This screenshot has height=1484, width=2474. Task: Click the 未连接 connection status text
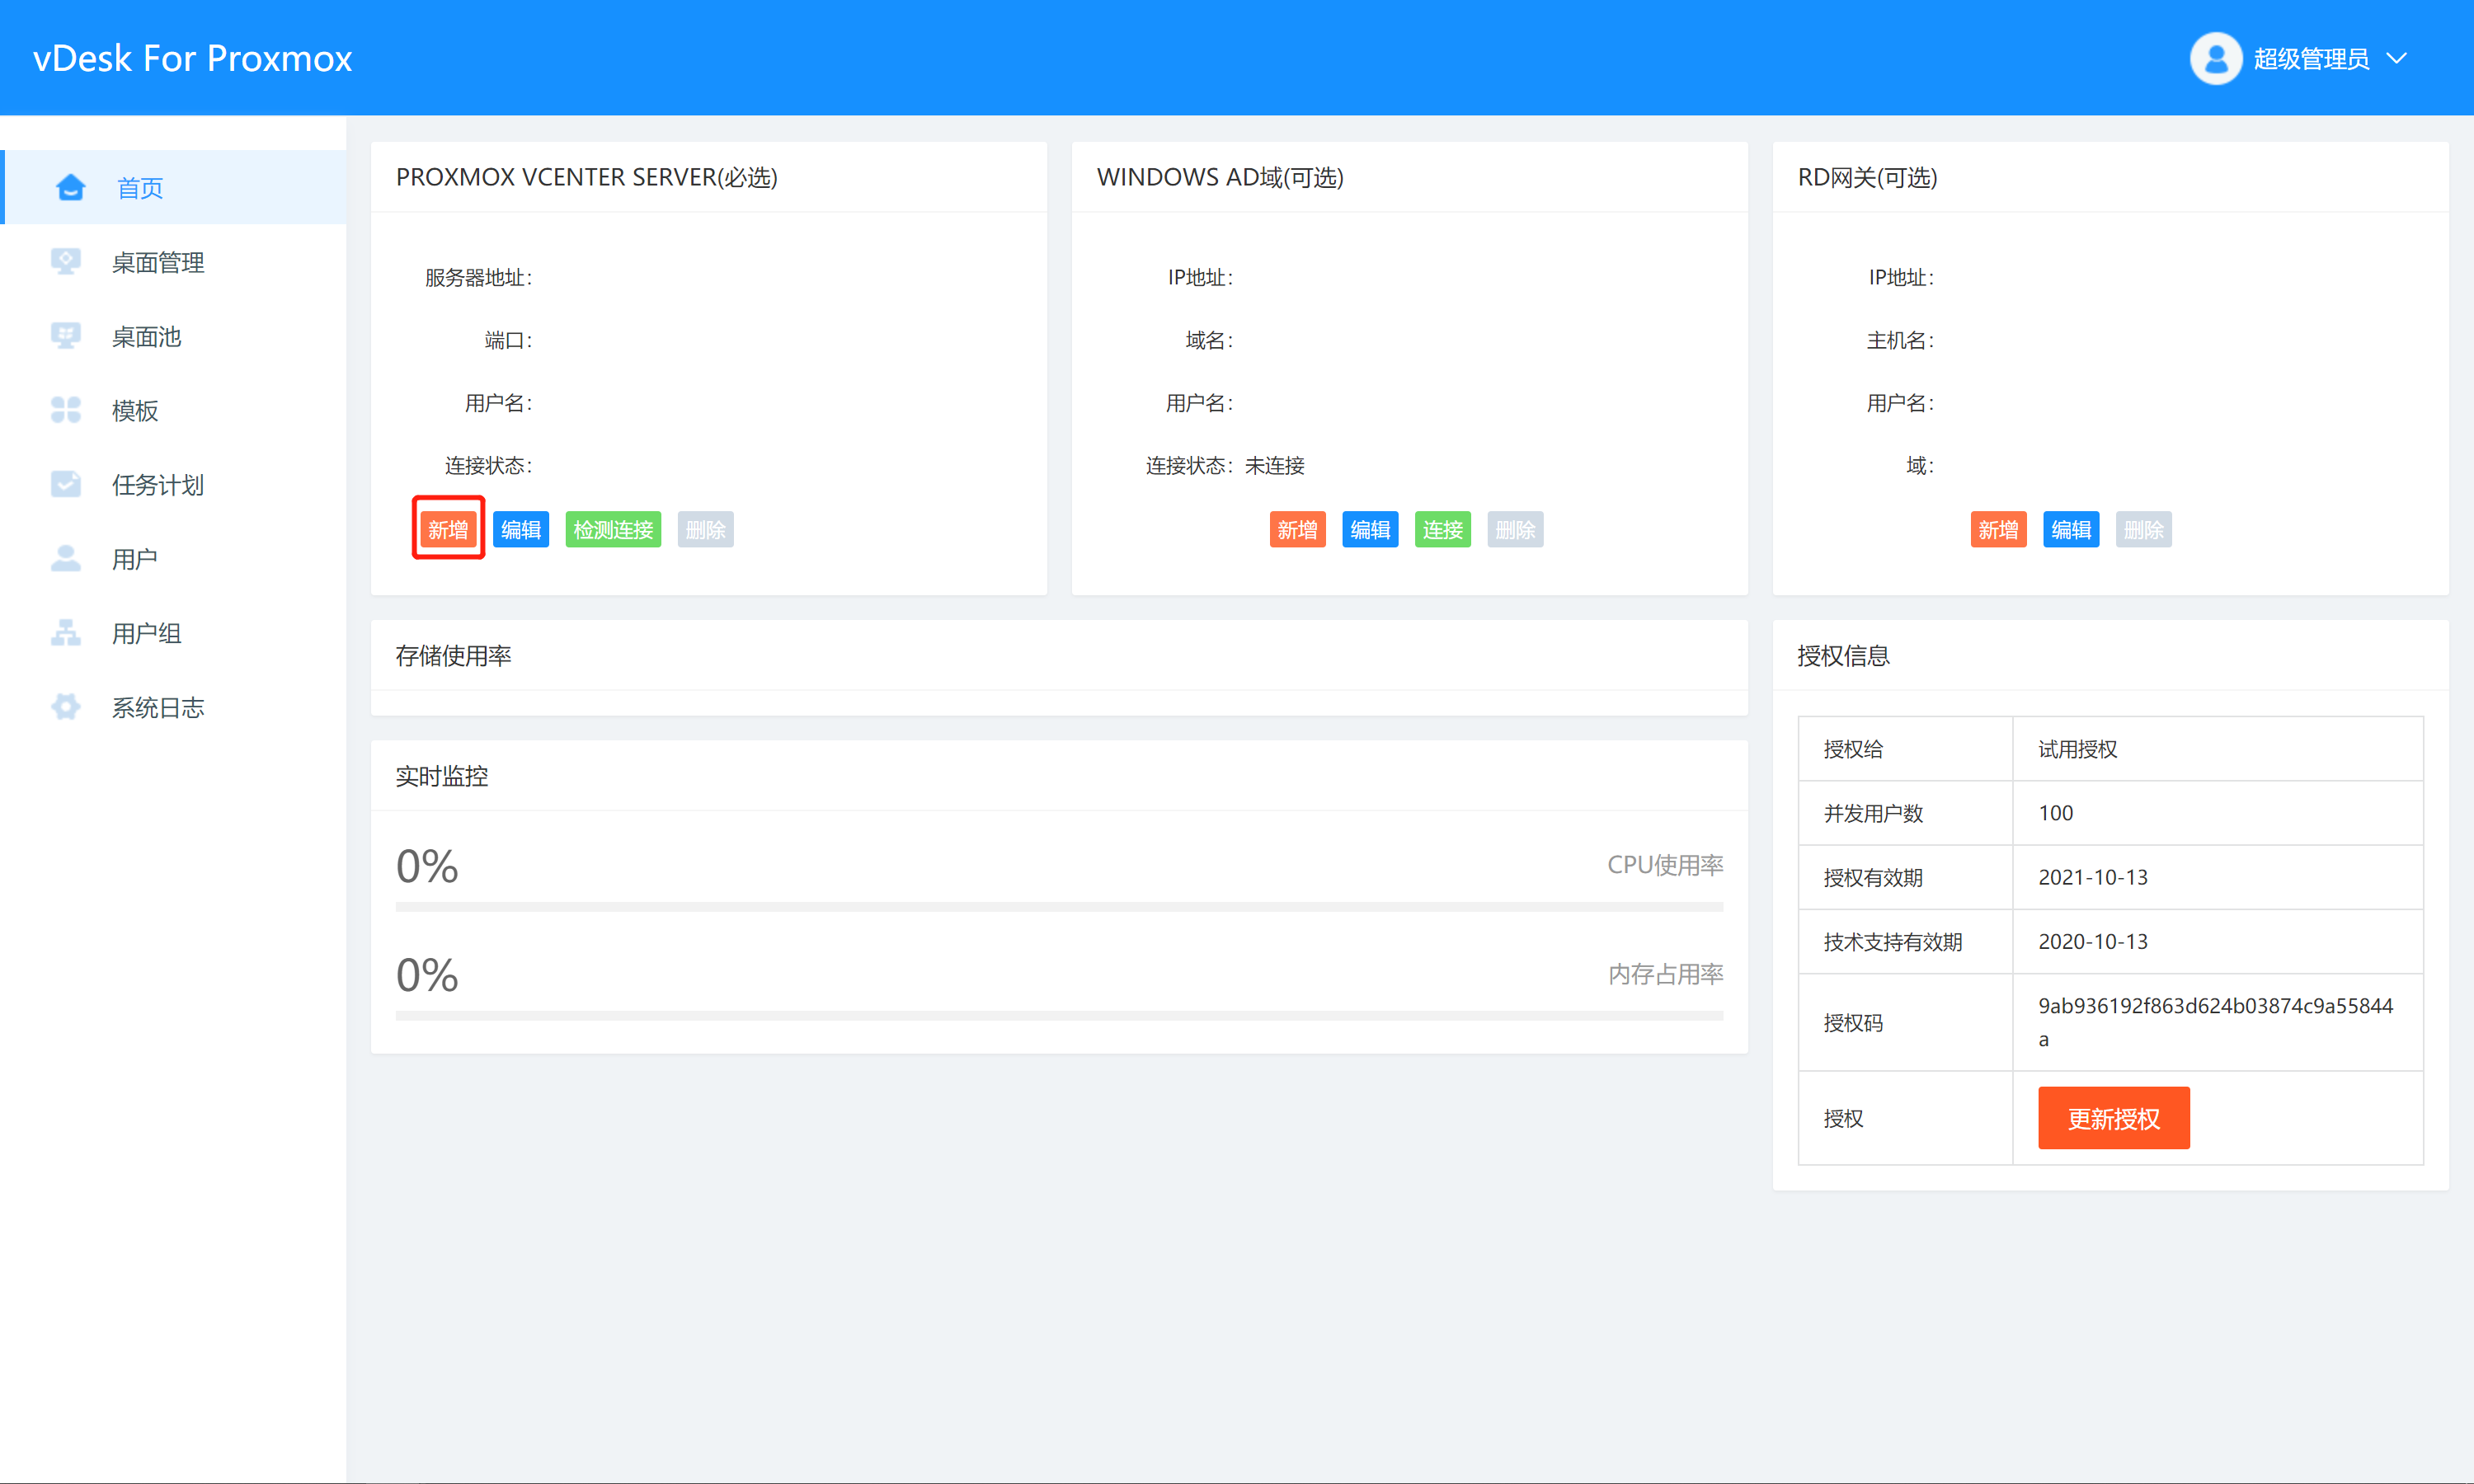pyautogui.click(x=1275, y=466)
